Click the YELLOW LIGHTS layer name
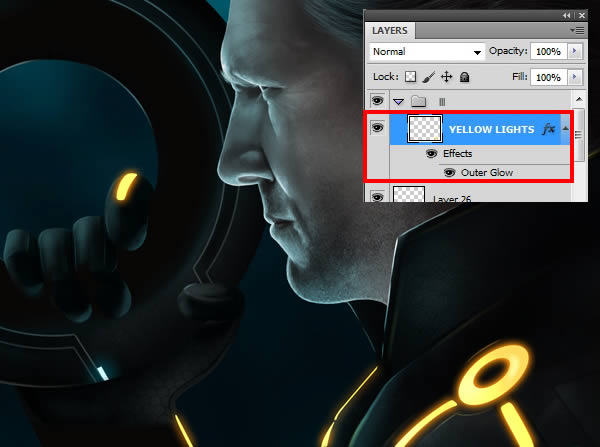The width and height of the screenshot is (600, 447). 491,130
